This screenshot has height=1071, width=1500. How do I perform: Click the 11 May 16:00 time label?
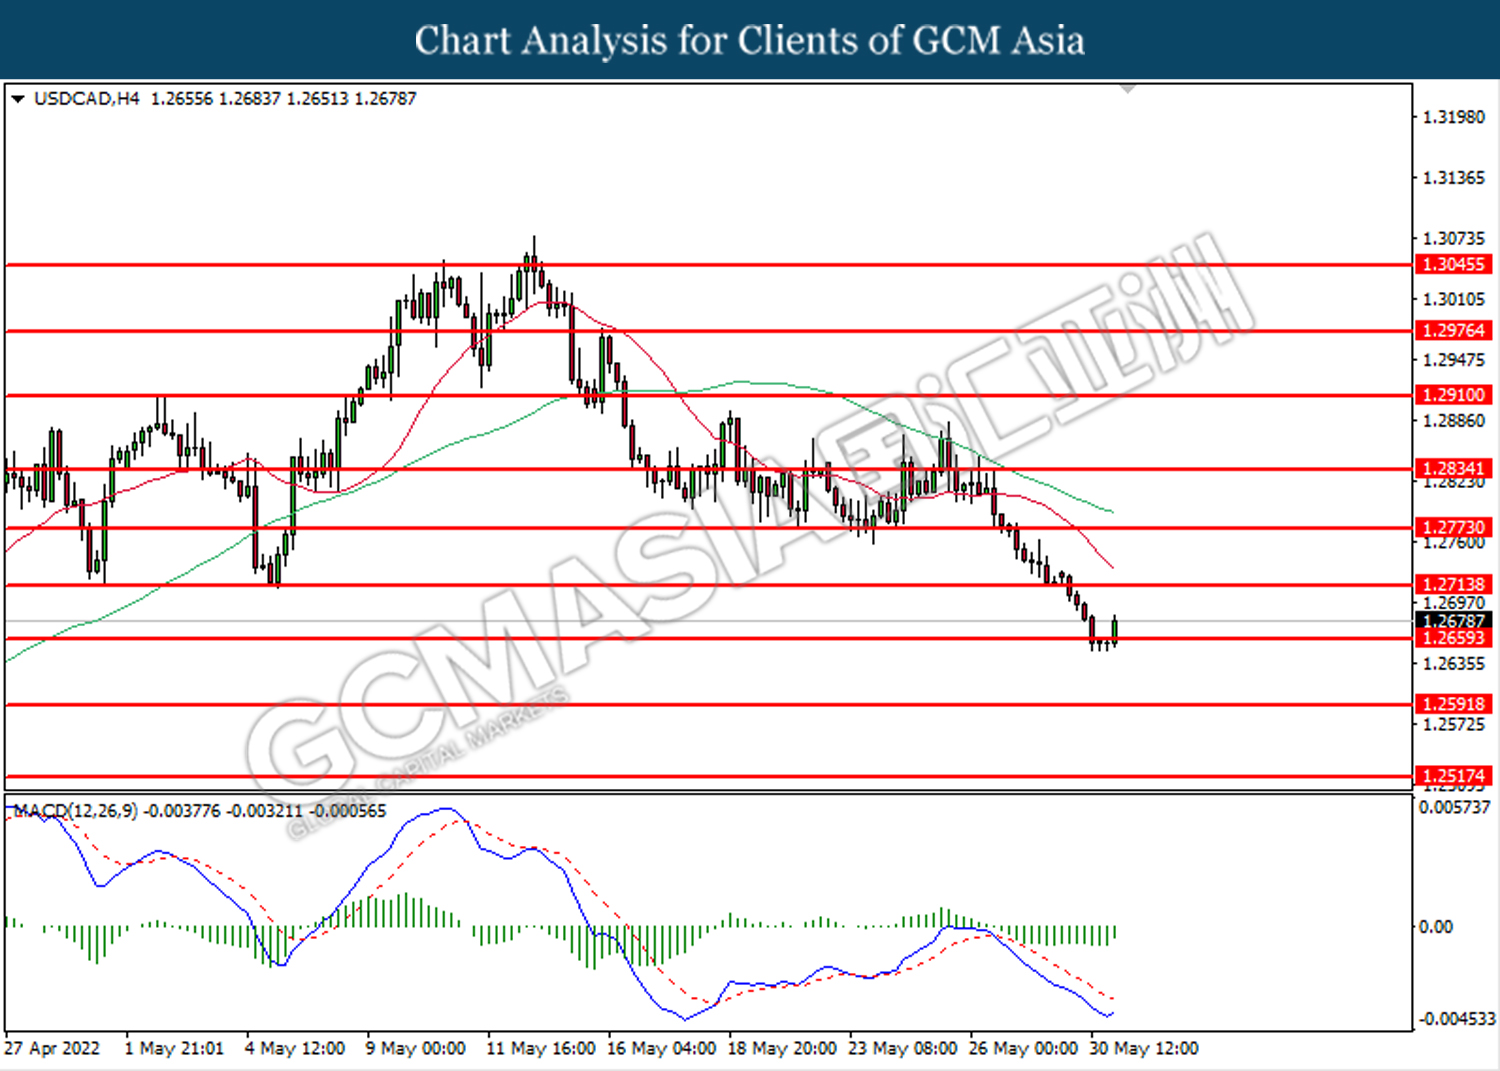coord(541,1048)
